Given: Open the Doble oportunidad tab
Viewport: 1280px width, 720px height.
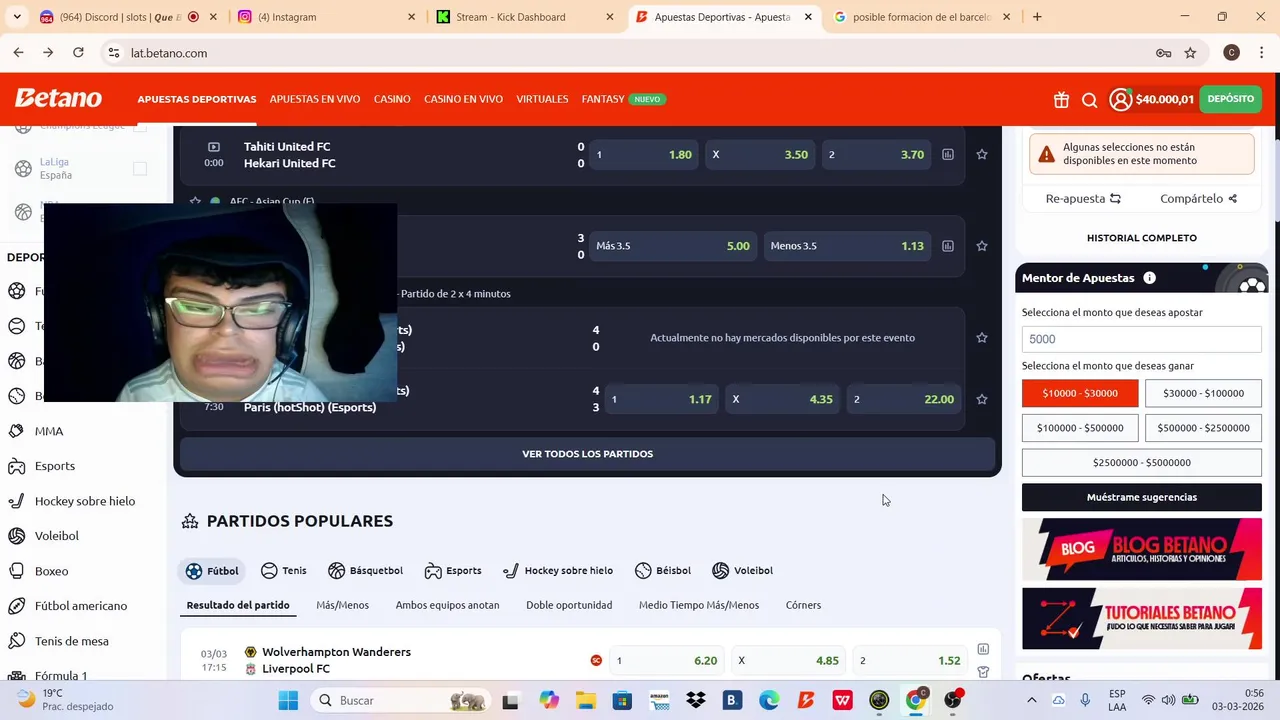Looking at the screenshot, I should (569, 605).
